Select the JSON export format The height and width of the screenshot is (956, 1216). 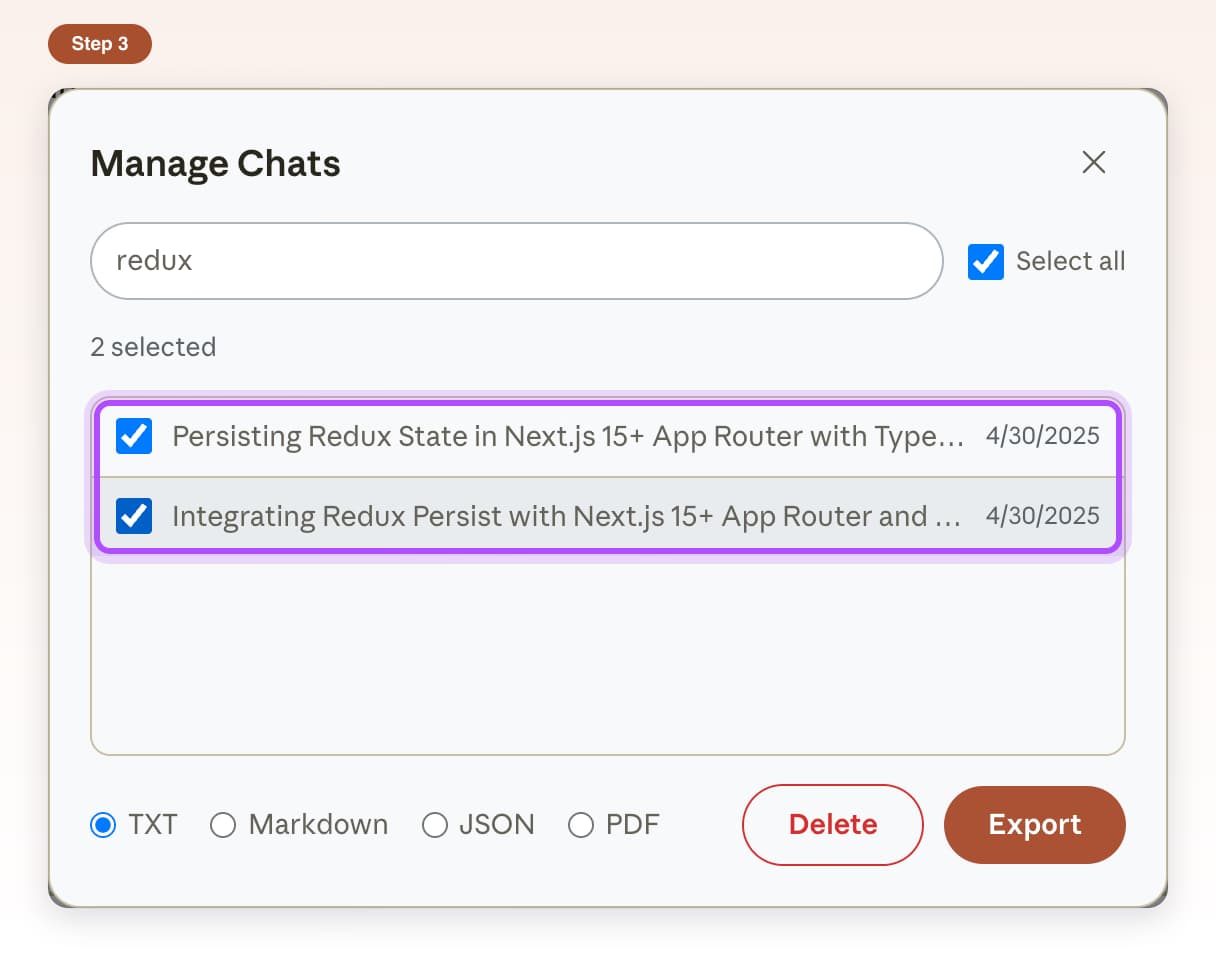434,825
